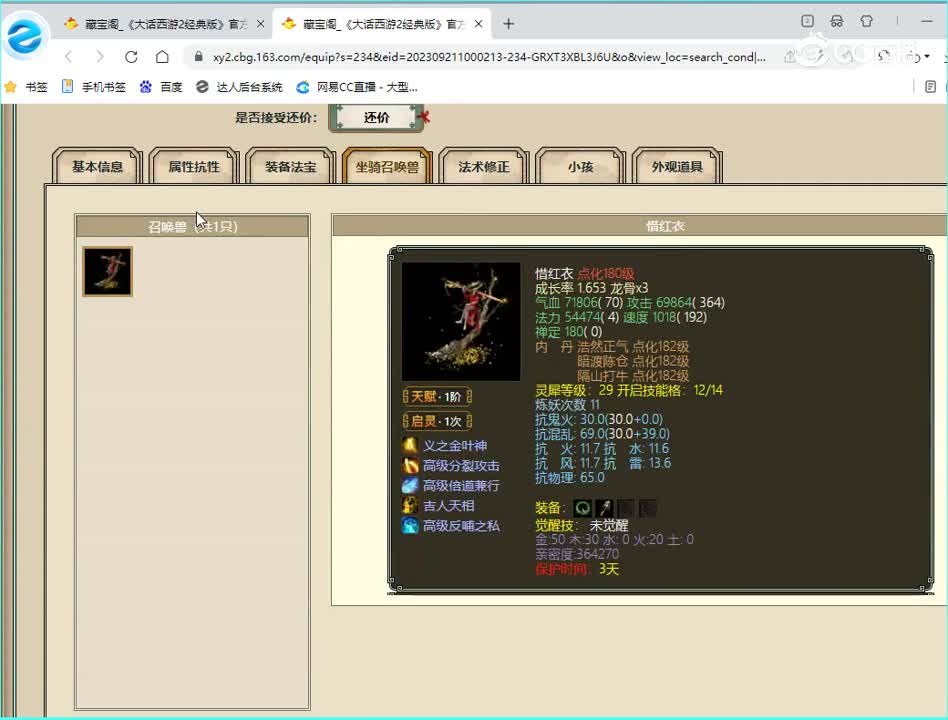Open a new browser tab
Screen dimensions: 948x720
coord(508,24)
